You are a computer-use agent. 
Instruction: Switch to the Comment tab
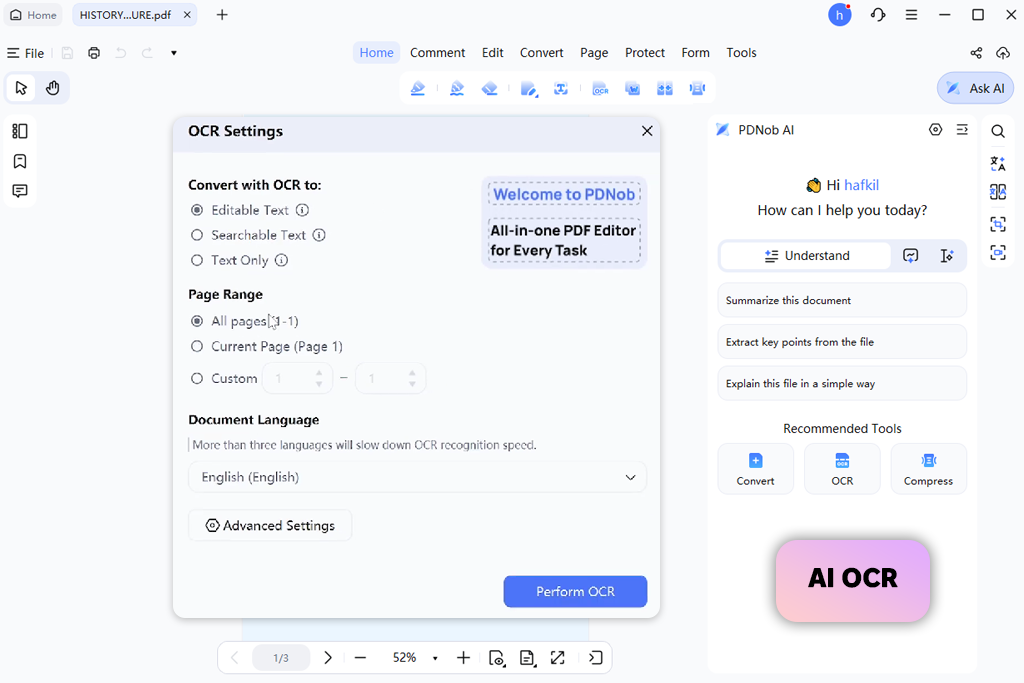438,52
